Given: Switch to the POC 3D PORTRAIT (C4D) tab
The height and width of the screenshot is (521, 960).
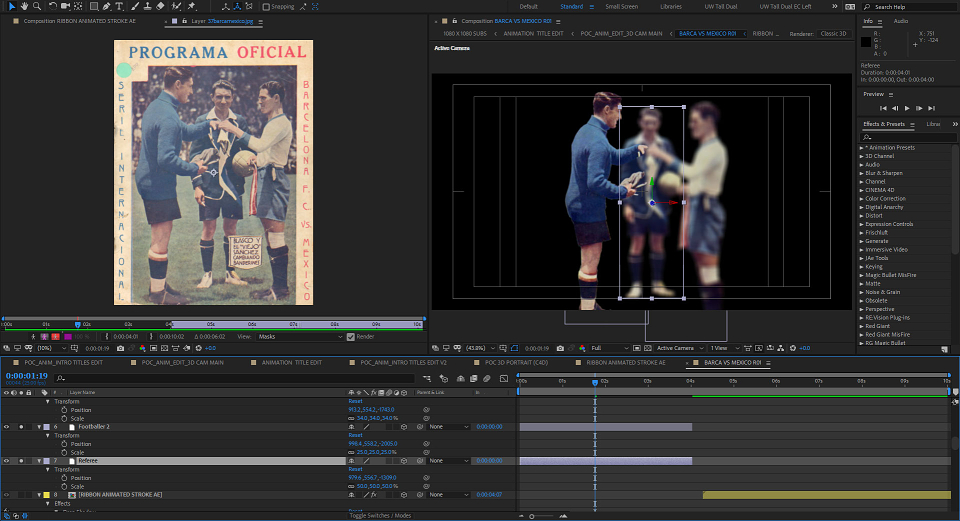Looking at the screenshot, I should 516,362.
